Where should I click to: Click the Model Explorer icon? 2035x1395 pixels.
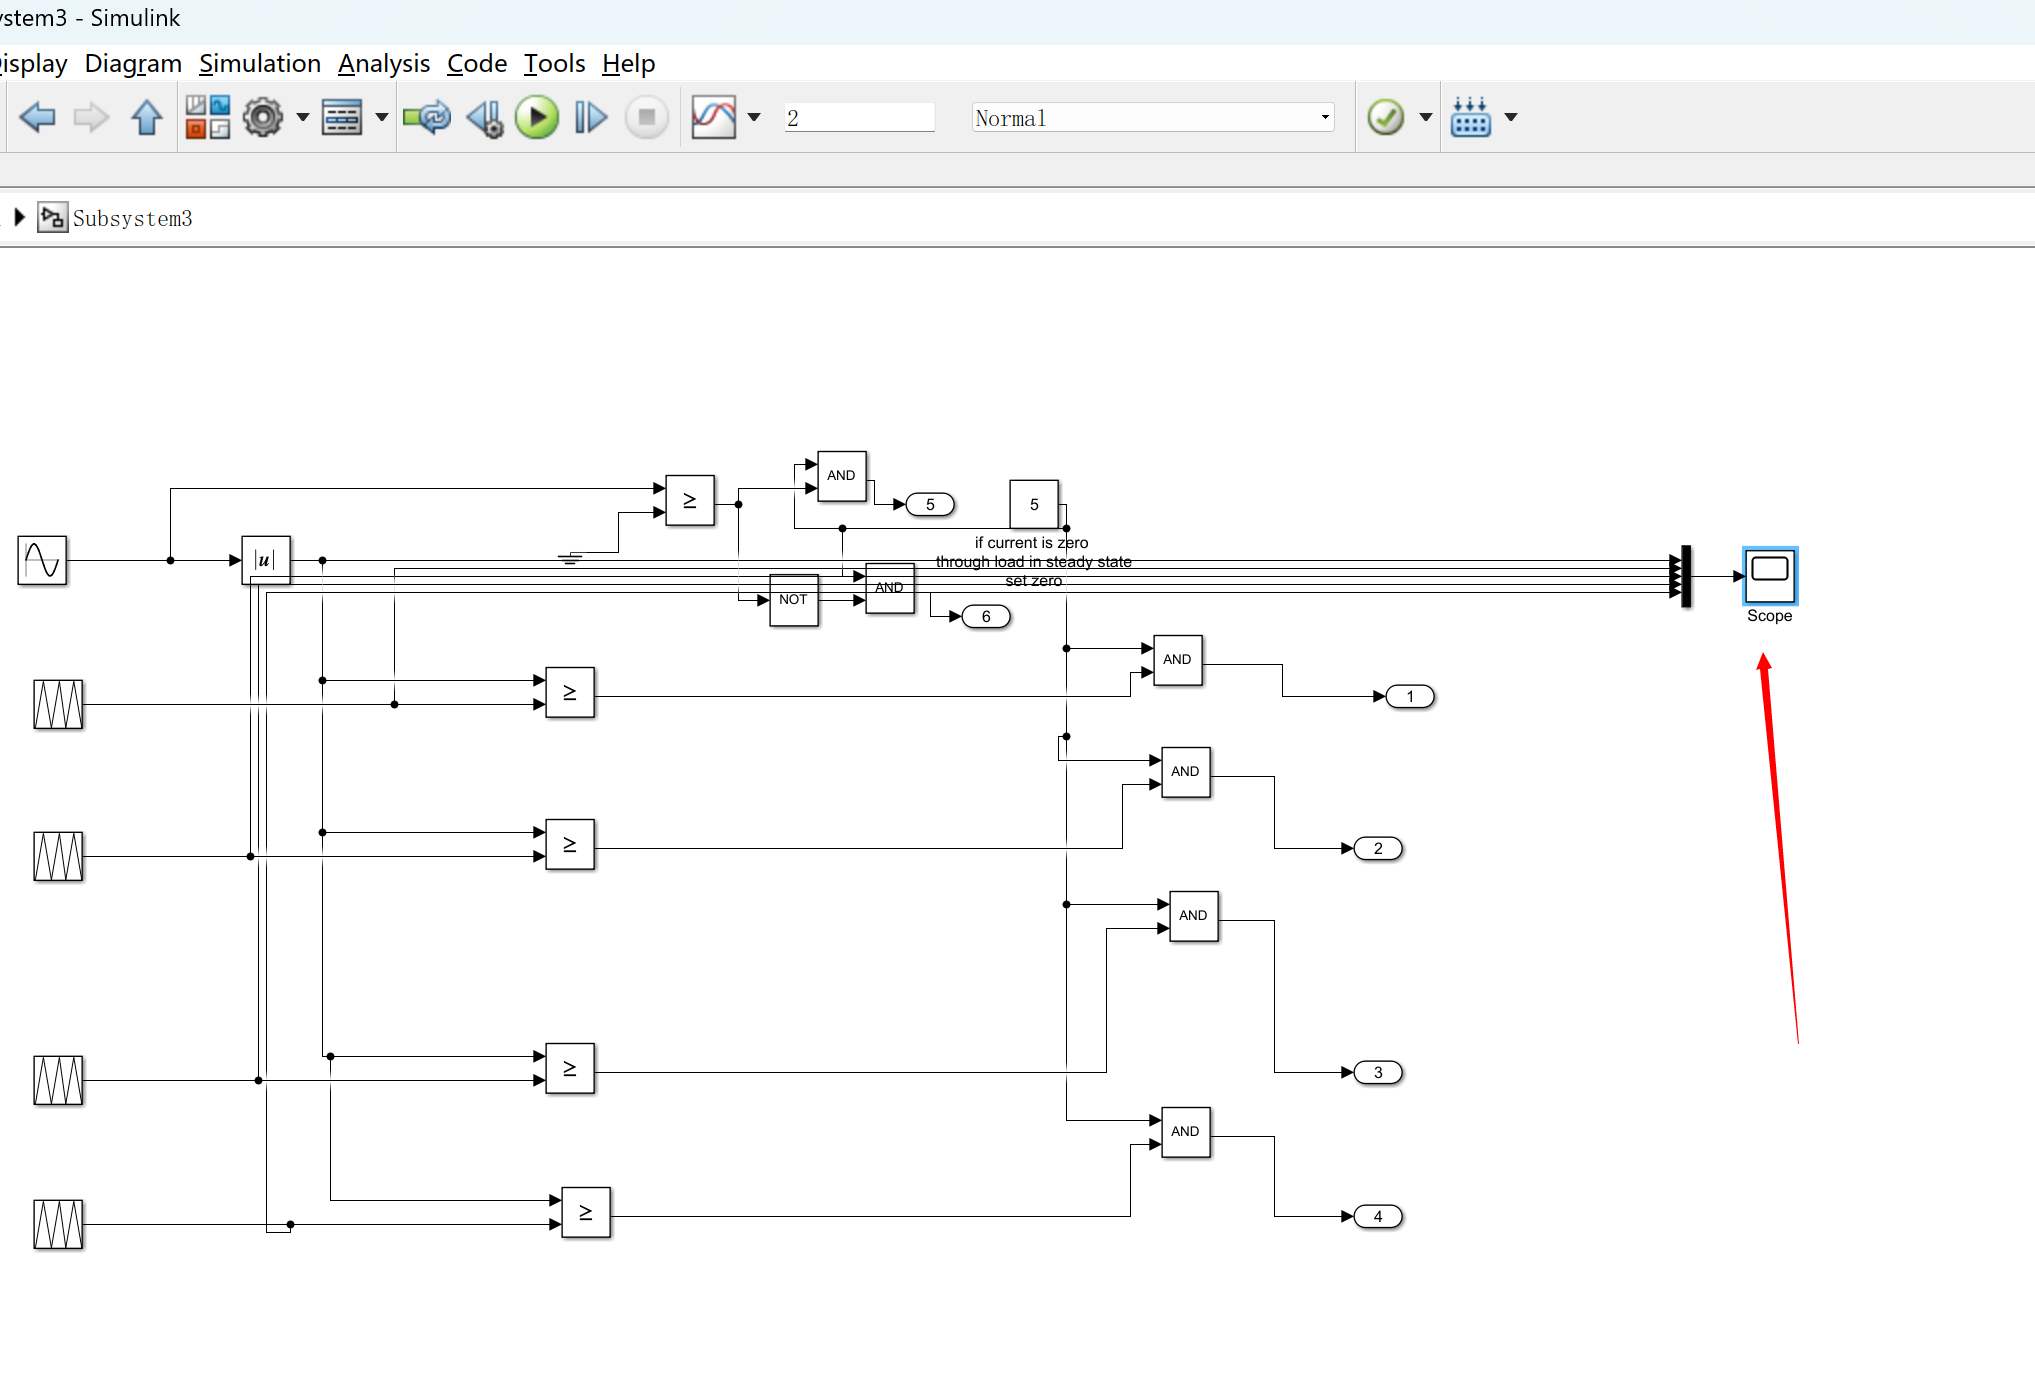[341, 118]
